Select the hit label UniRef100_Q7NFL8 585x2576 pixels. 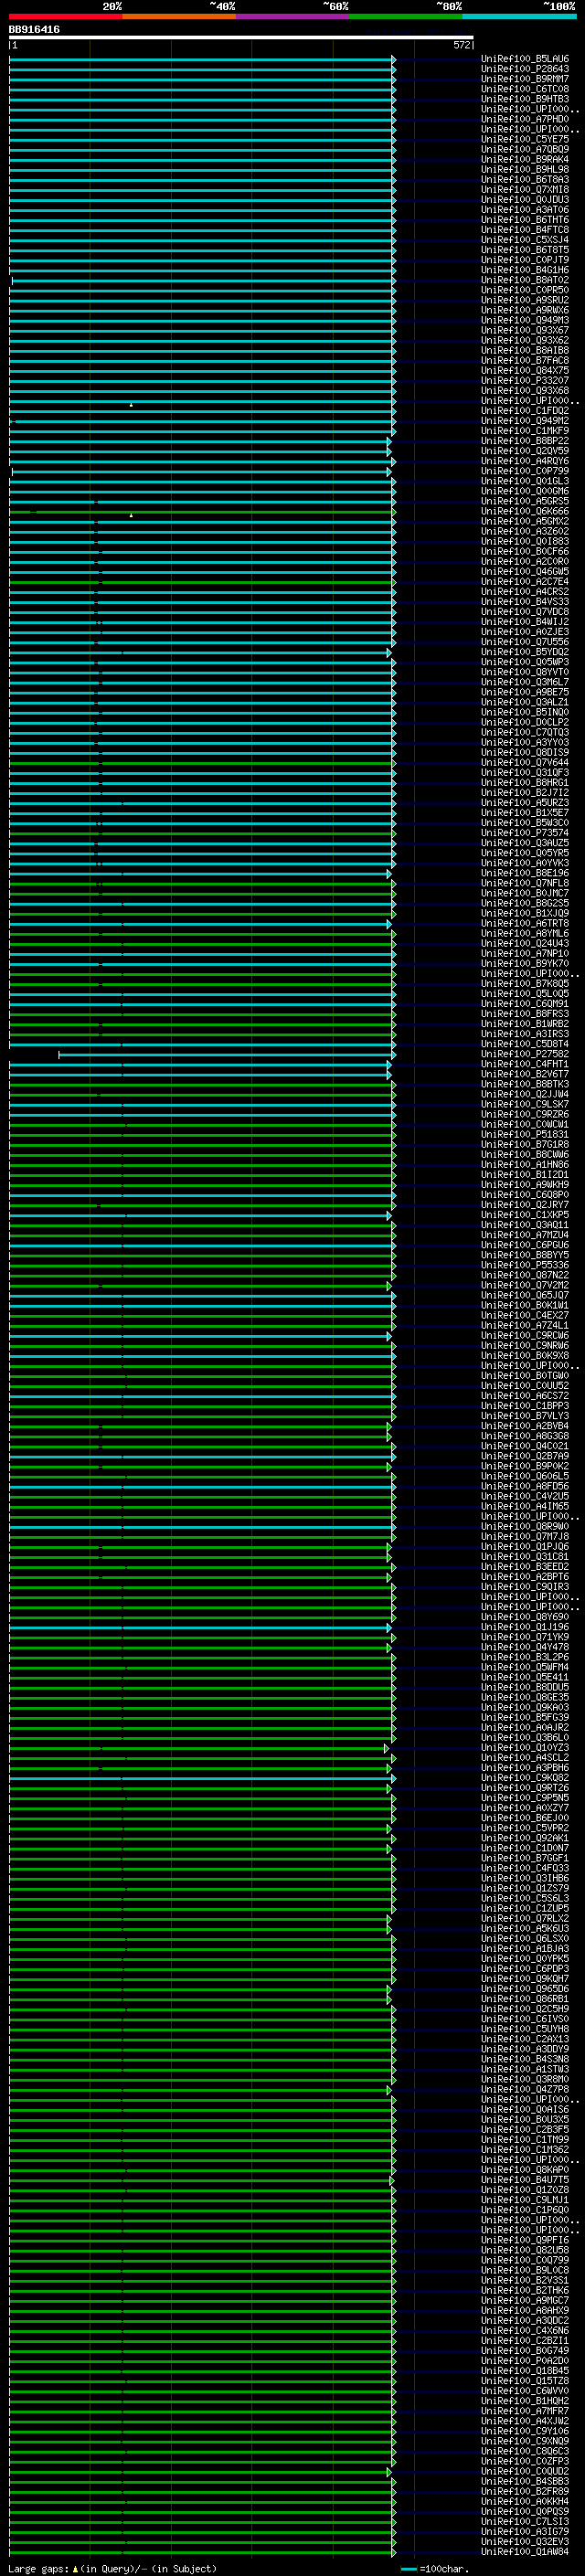(525, 883)
